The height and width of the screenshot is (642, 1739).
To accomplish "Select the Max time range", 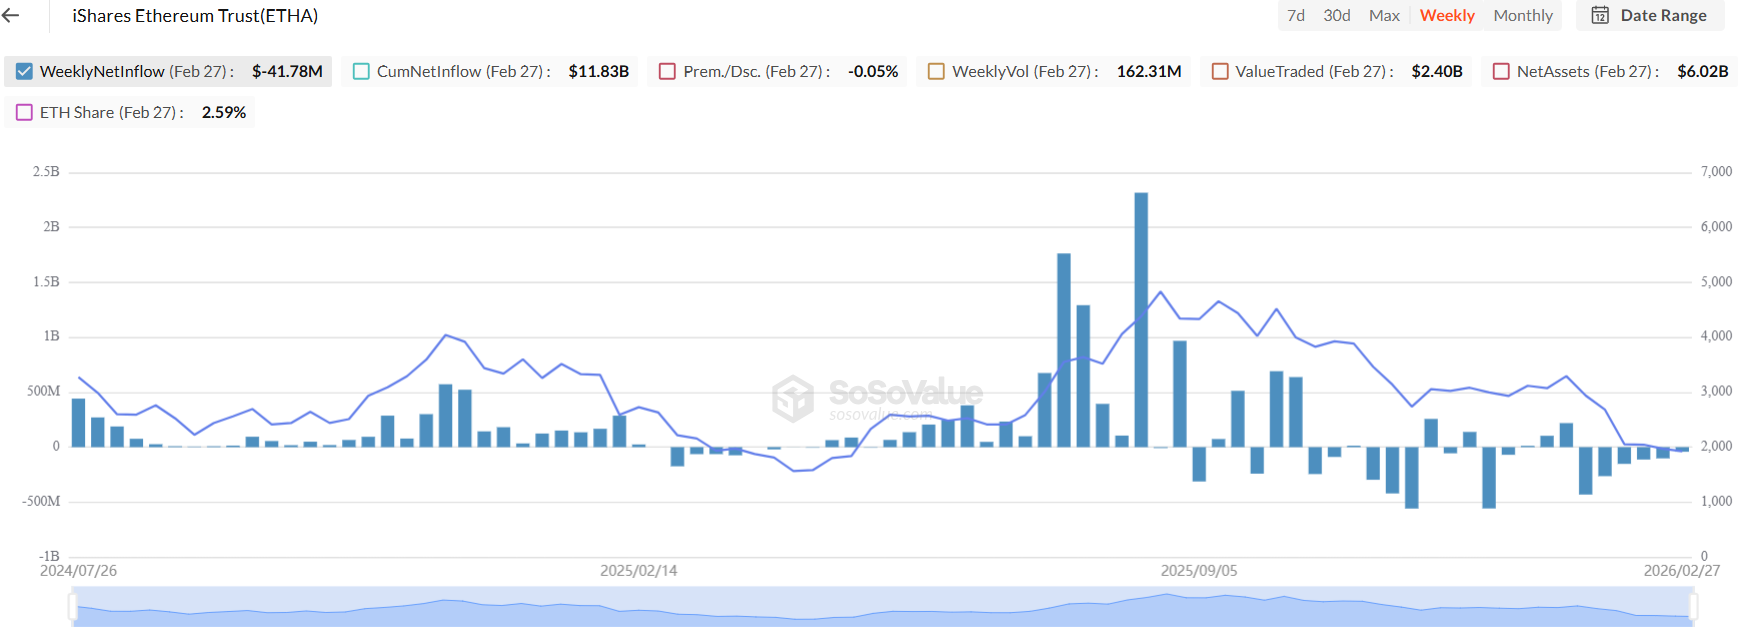I will pyautogui.click(x=1384, y=15).
